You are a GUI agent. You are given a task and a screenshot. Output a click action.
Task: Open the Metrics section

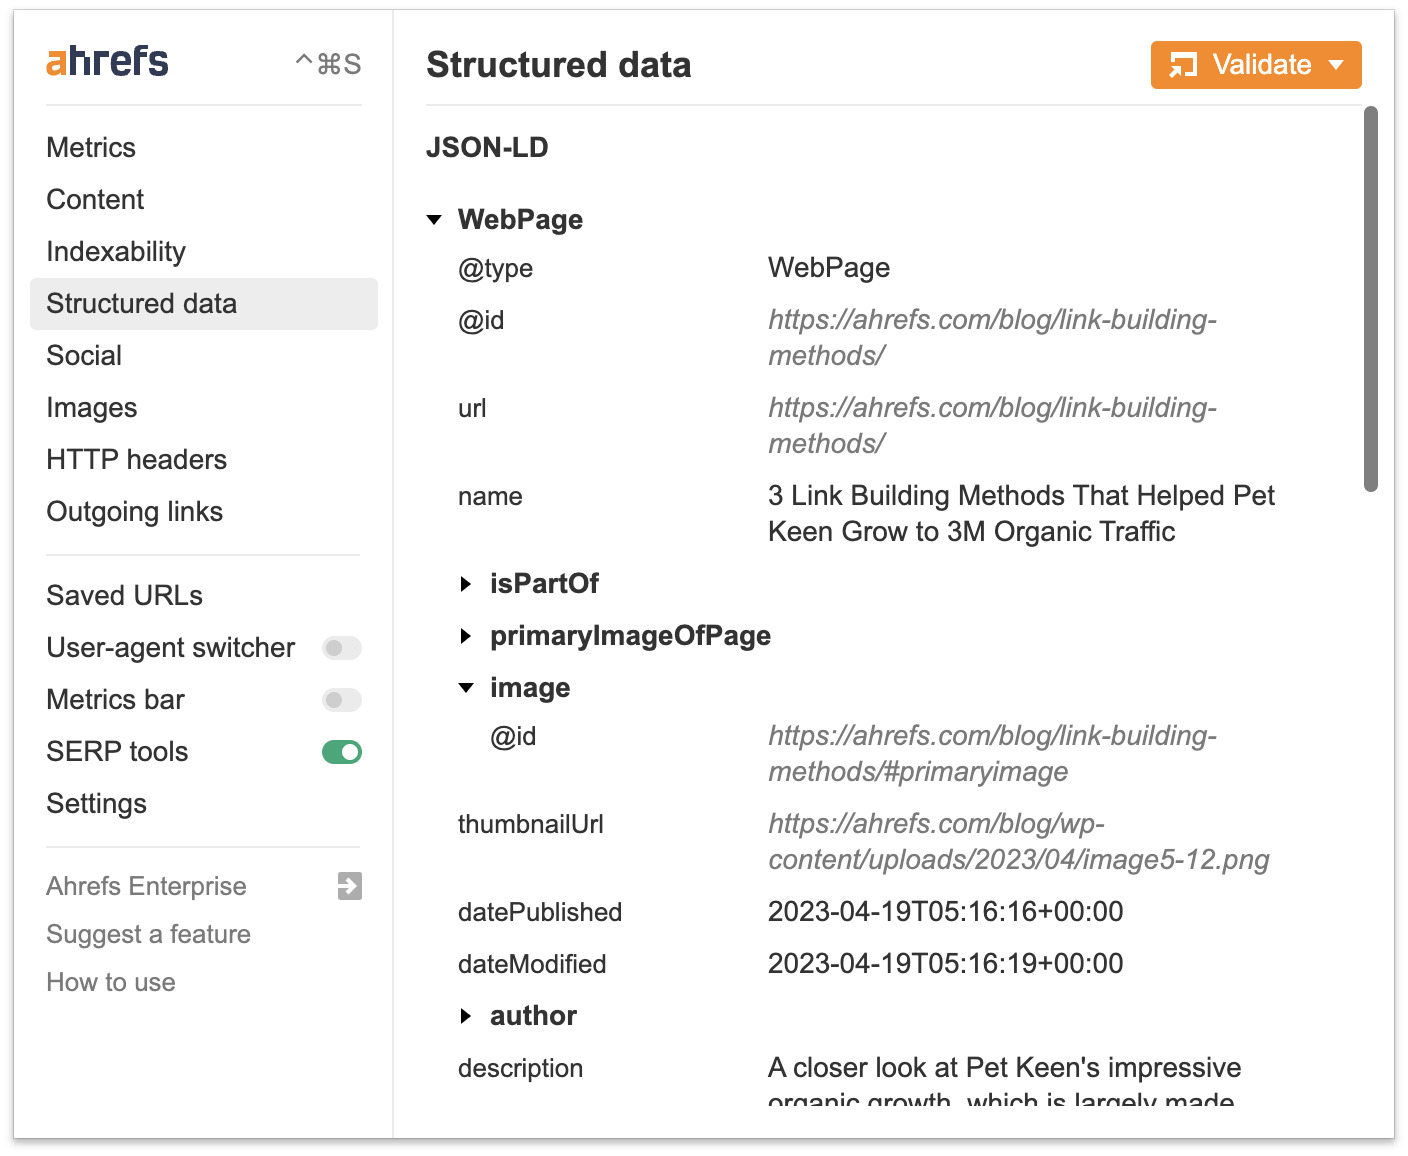pos(91,148)
